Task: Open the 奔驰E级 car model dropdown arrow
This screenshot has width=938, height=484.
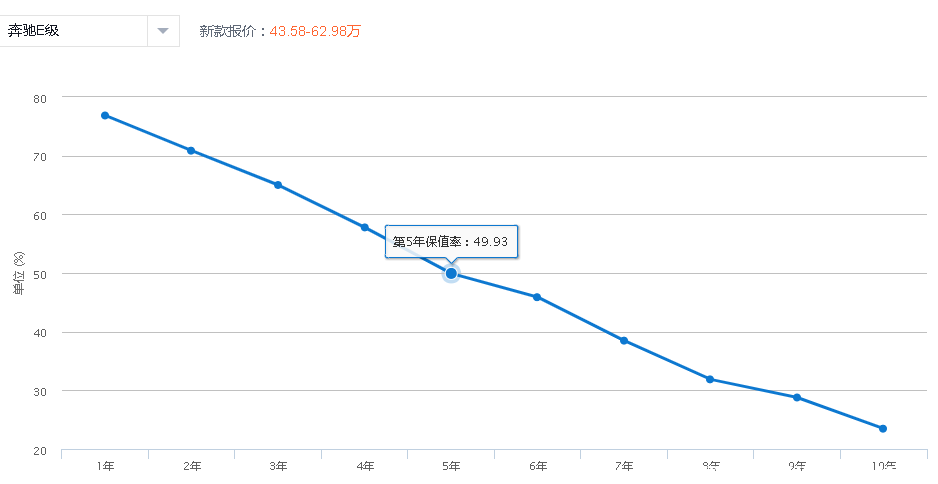Action: [163, 31]
